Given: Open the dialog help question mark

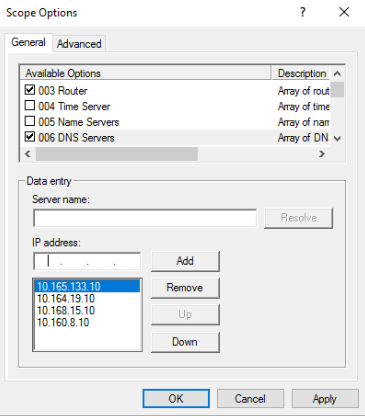Looking at the screenshot, I should [x=302, y=13].
